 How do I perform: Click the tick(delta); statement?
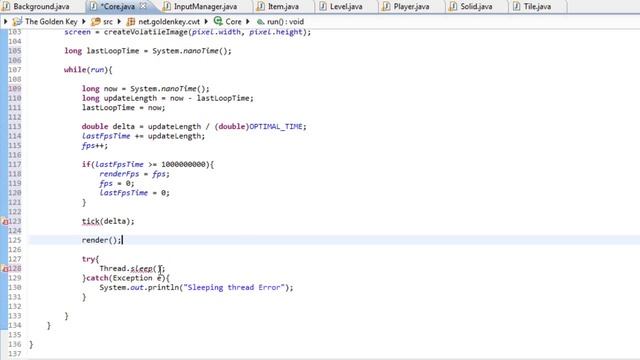(108, 221)
